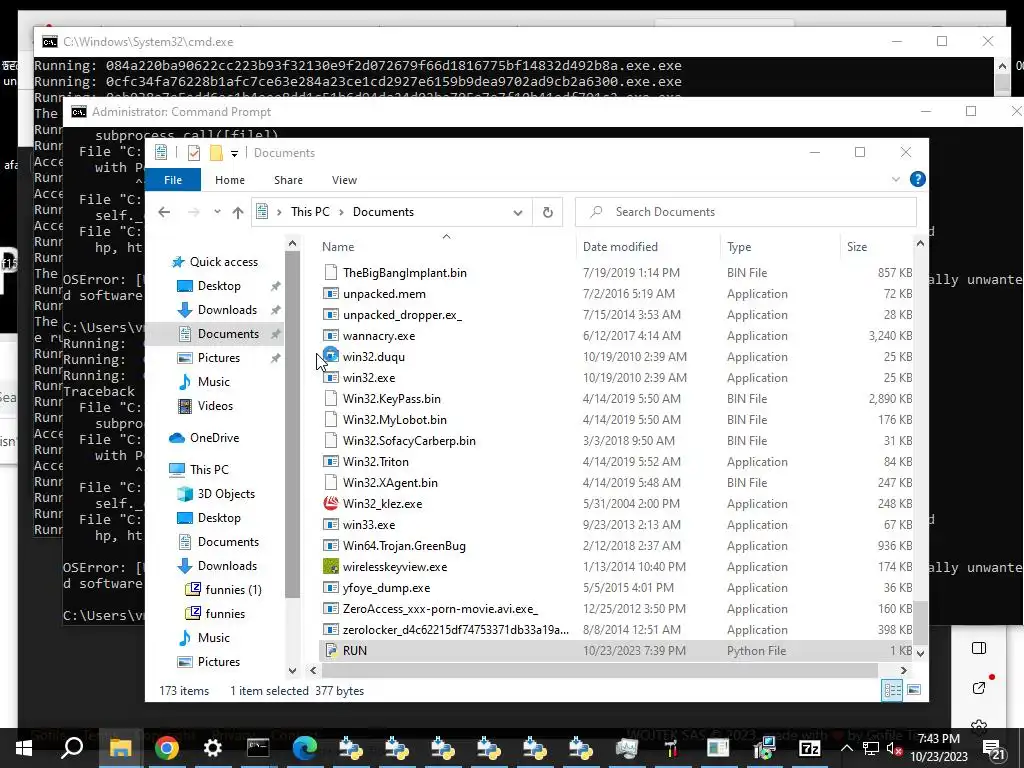The height and width of the screenshot is (768, 1024).
Task: Open the Quick Access Toolbar customize dropdown
Action: (234, 153)
